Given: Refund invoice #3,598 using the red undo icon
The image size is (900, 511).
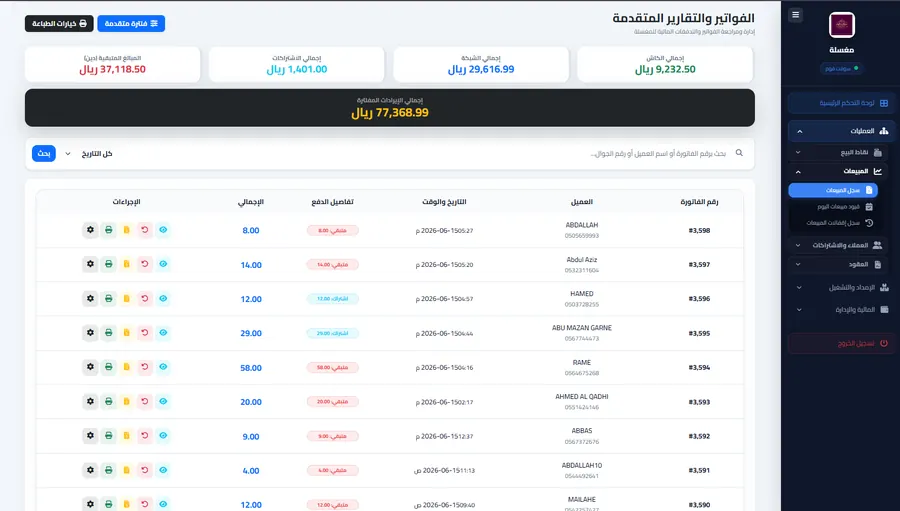Looking at the screenshot, I should (145, 230).
